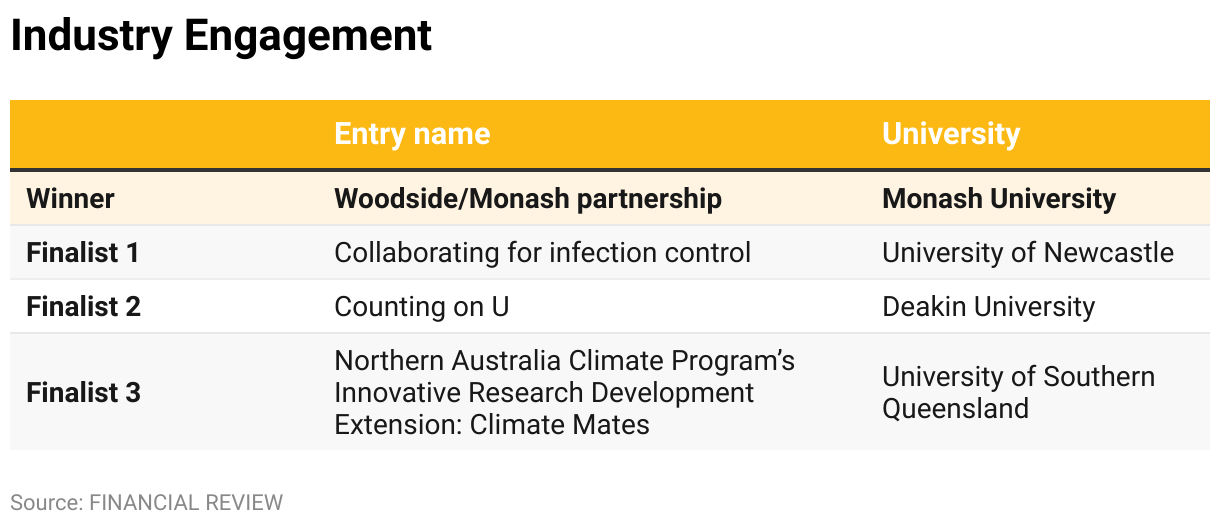The image size is (1220, 526).
Task: Select the Finalist 2 row label
Action: coord(83,306)
